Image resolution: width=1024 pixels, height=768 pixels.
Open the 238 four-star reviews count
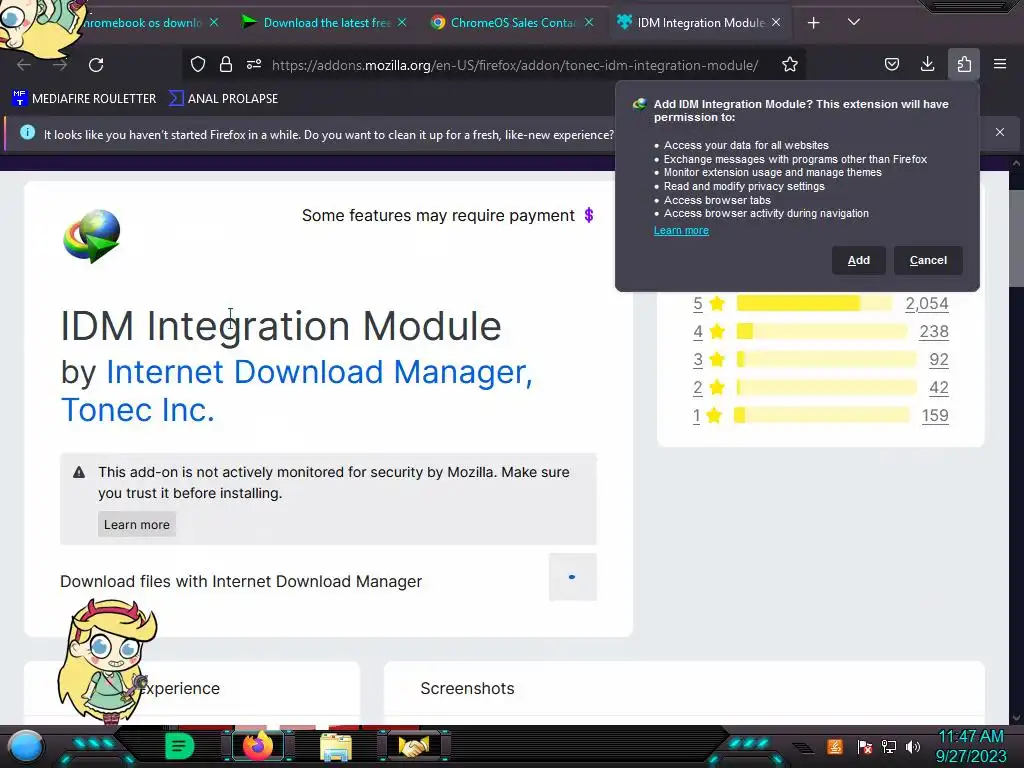pyautogui.click(x=934, y=332)
